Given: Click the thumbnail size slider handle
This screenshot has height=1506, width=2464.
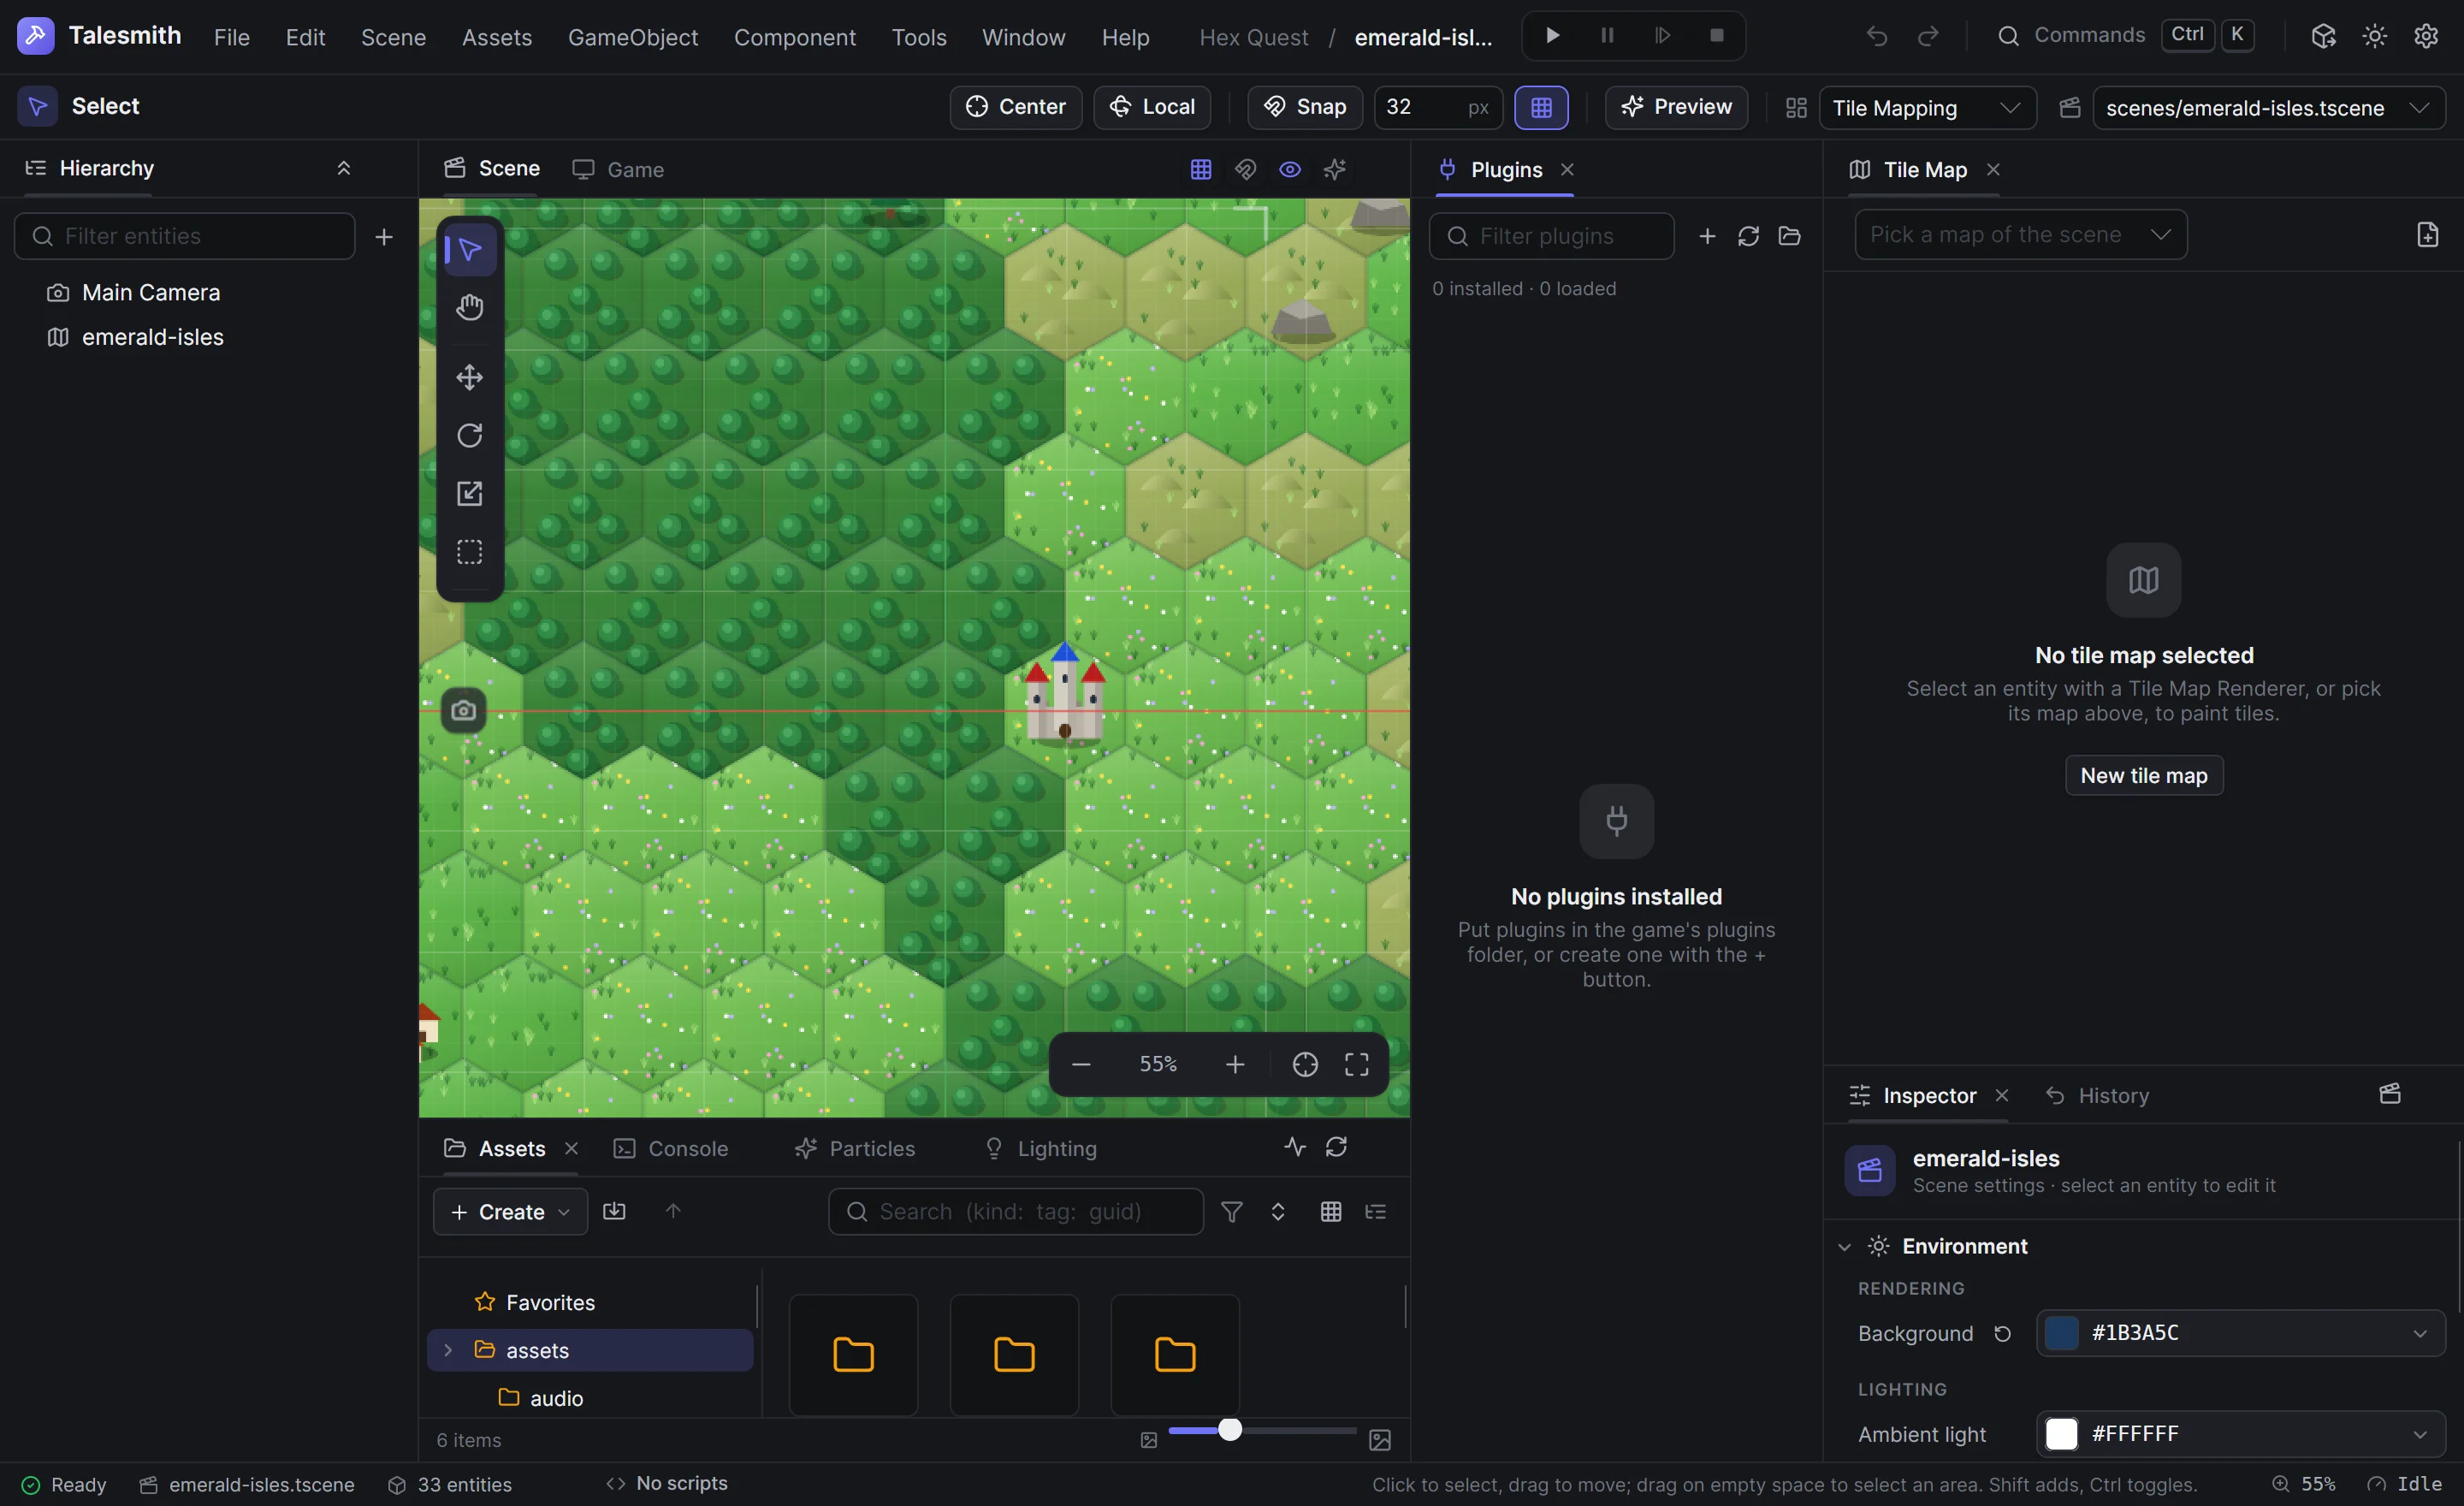Looking at the screenshot, I should [1230, 1430].
